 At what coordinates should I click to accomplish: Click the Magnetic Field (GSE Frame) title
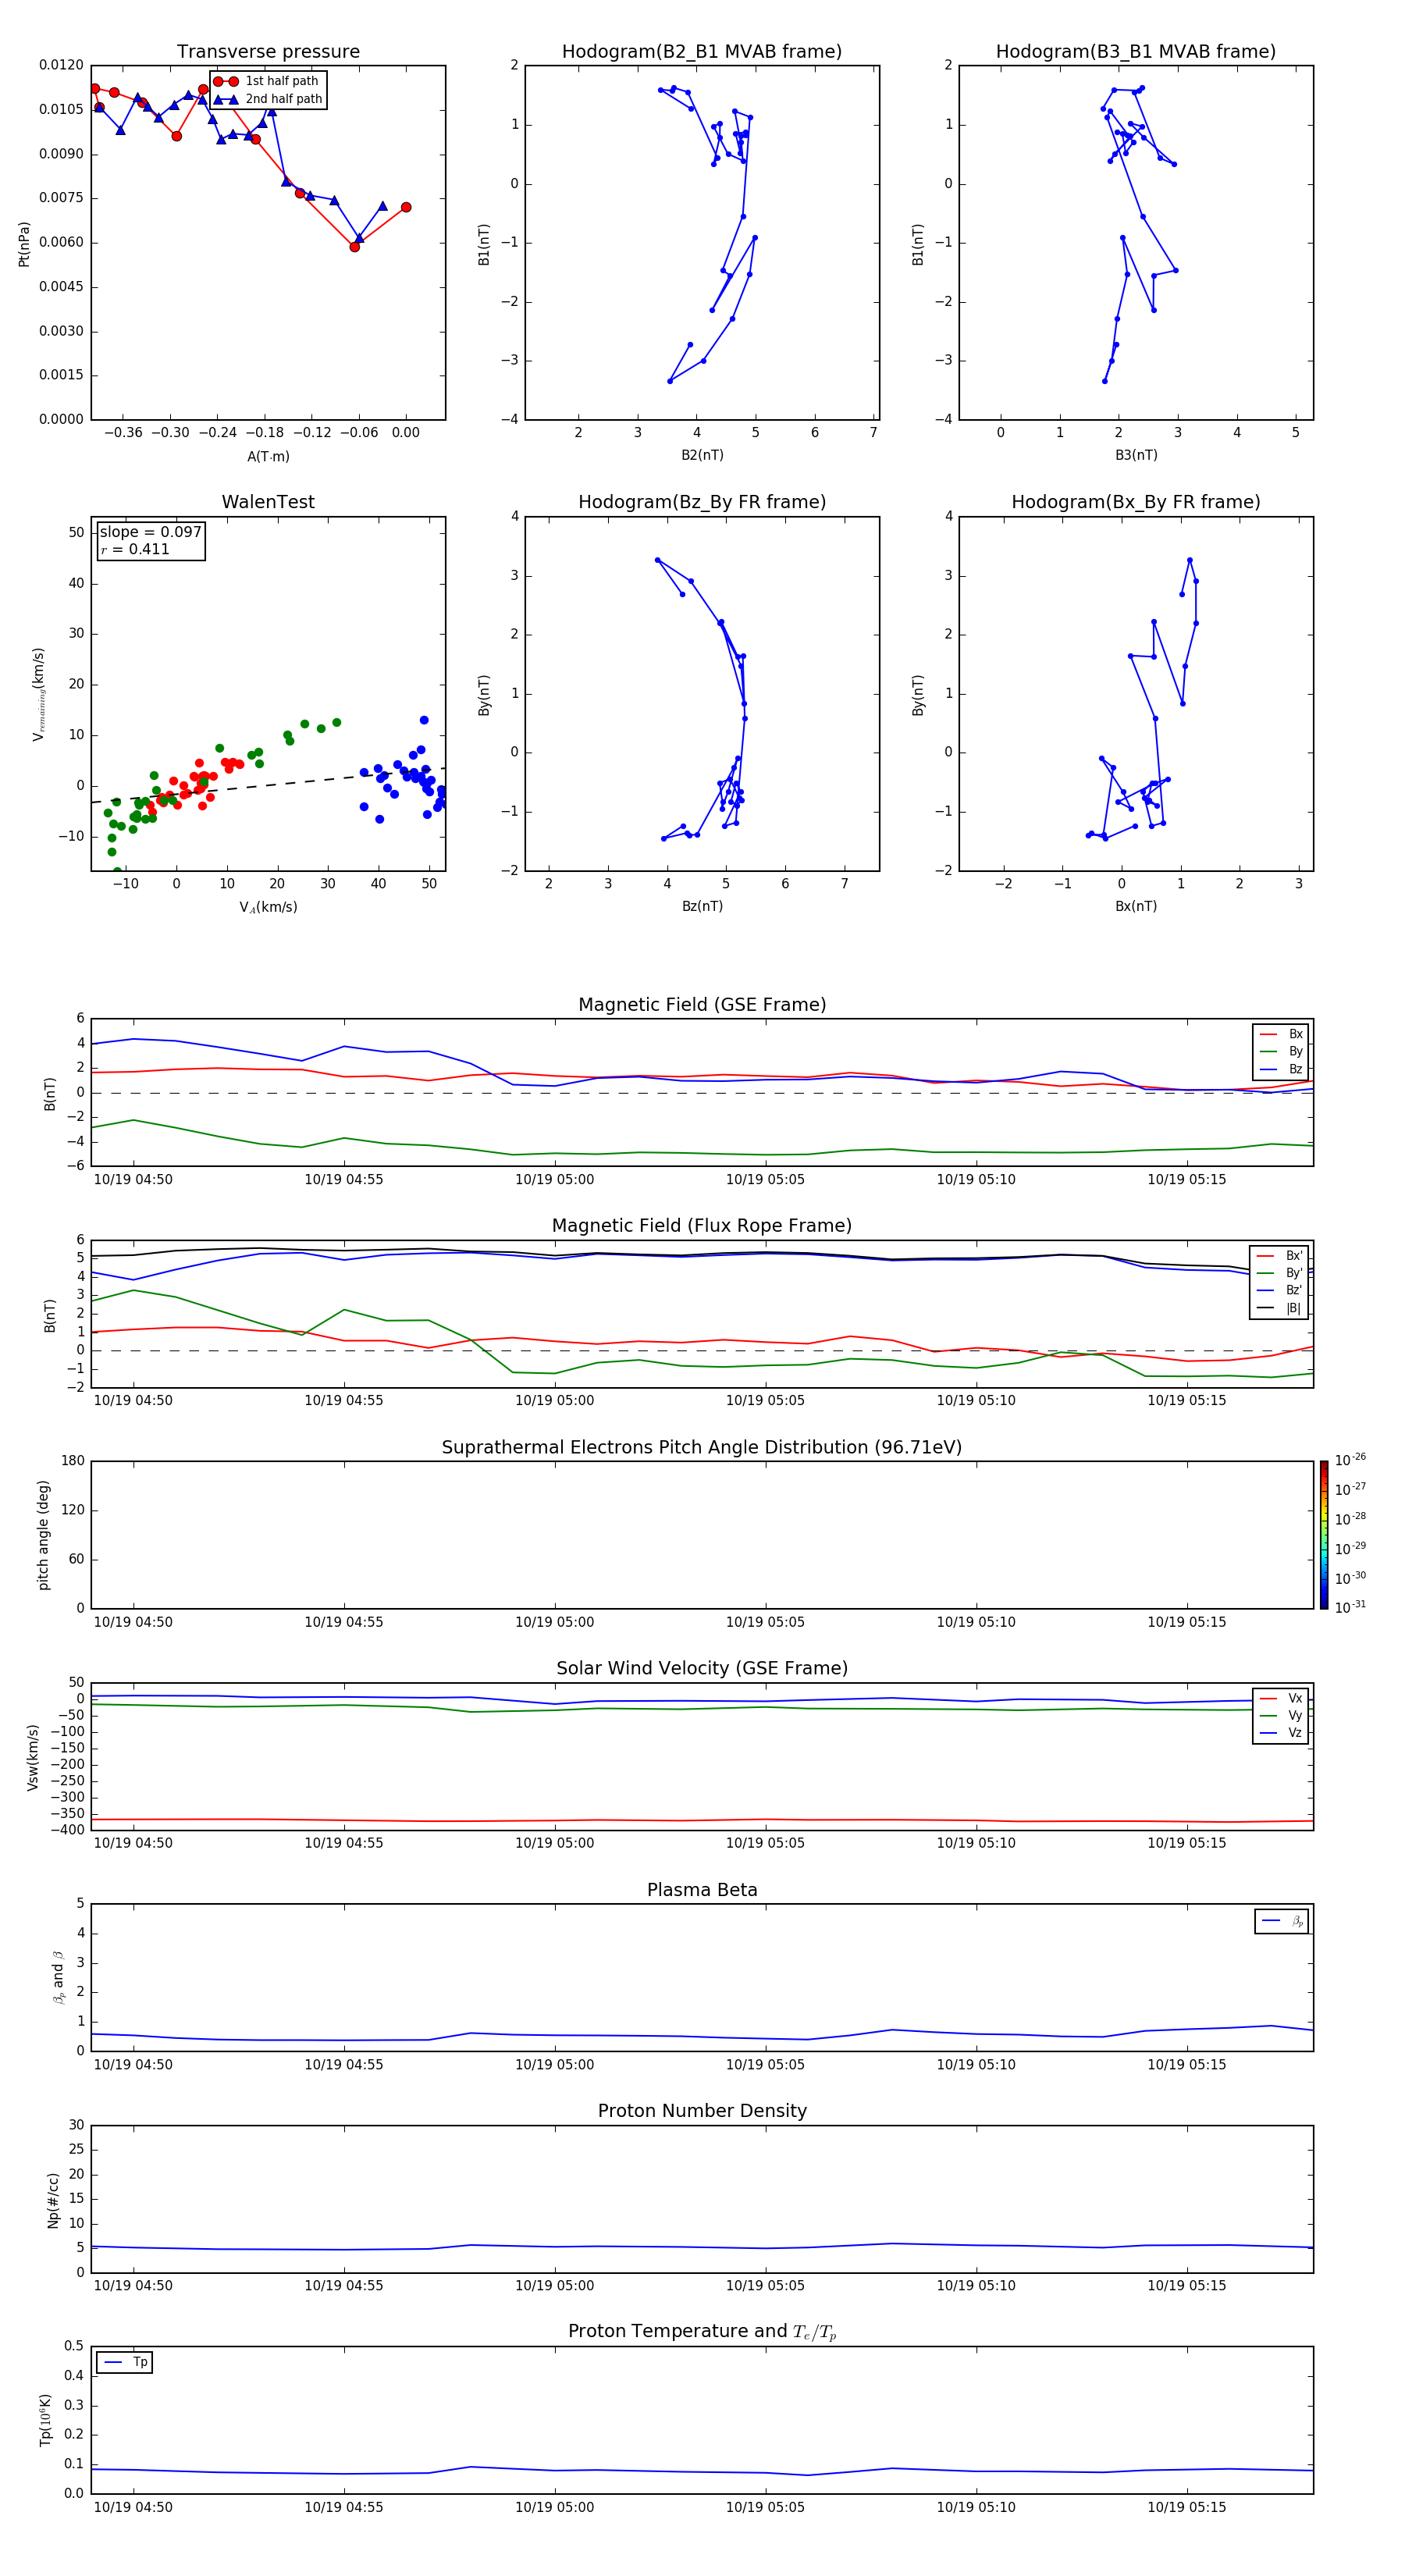702,1005
